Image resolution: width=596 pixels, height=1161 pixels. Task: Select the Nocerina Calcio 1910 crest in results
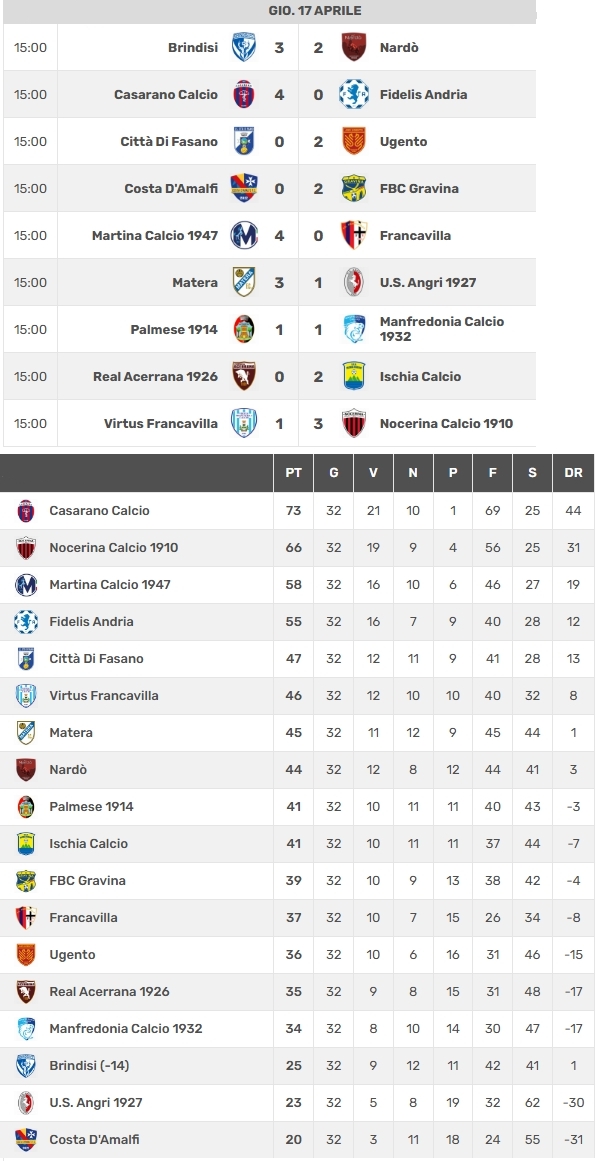[x=354, y=424]
